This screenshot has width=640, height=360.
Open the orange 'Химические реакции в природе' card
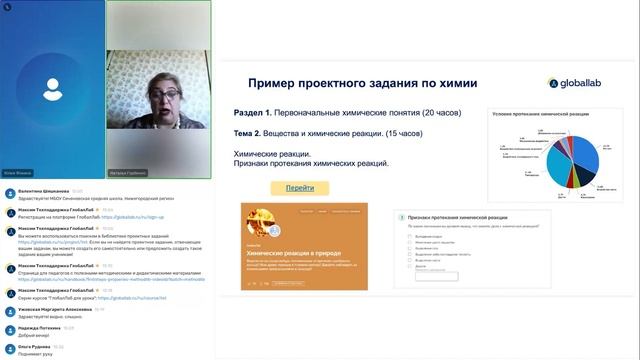tap(304, 247)
